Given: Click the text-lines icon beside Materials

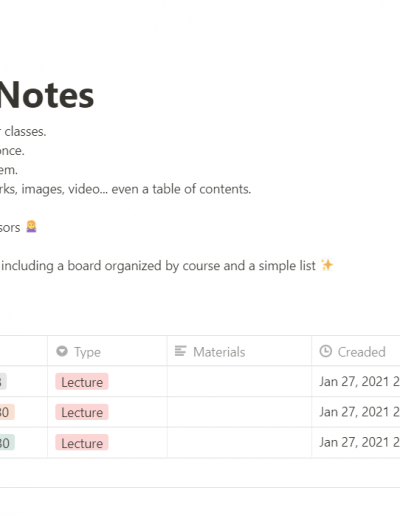Looking at the screenshot, I should (x=180, y=351).
